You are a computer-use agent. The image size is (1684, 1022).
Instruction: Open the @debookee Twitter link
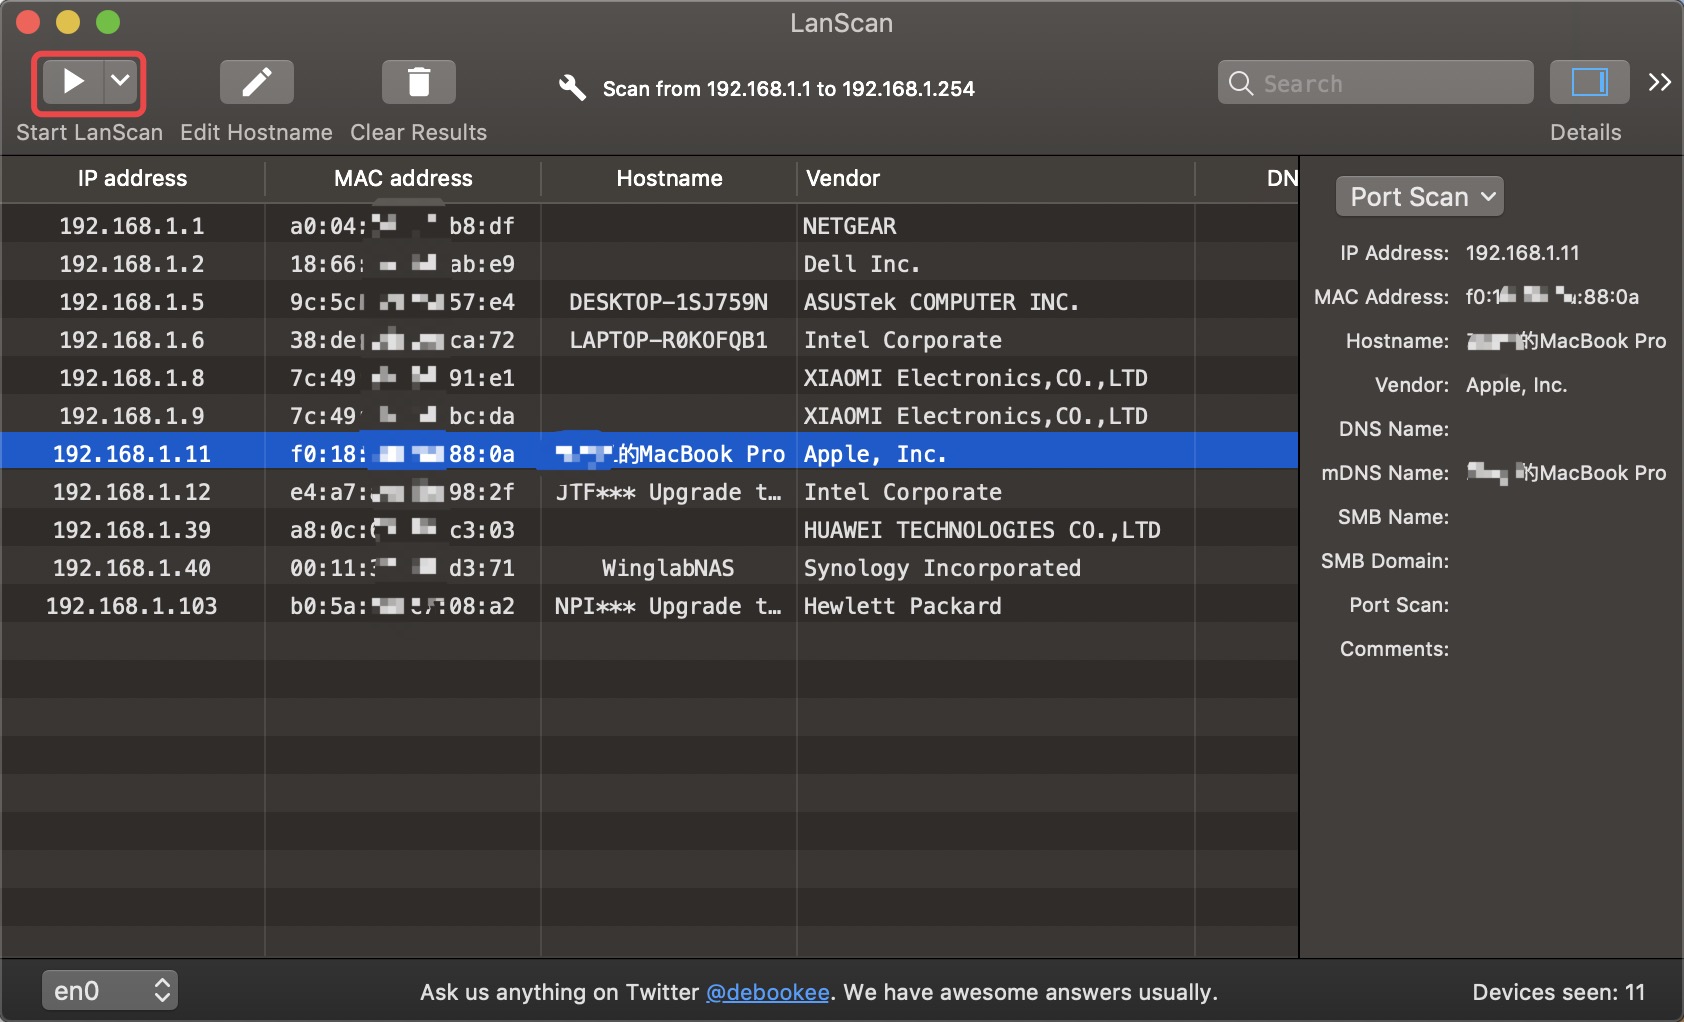pyautogui.click(x=768, y=992)
